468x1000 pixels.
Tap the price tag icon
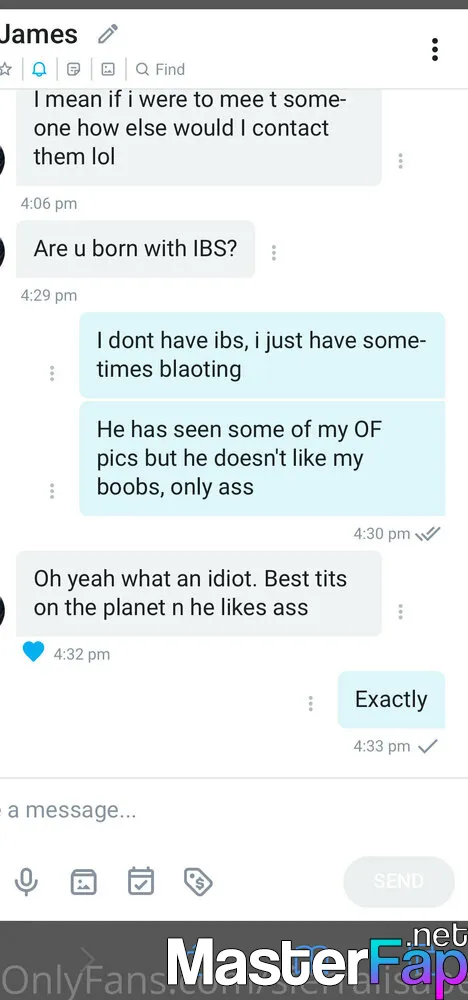198,881
